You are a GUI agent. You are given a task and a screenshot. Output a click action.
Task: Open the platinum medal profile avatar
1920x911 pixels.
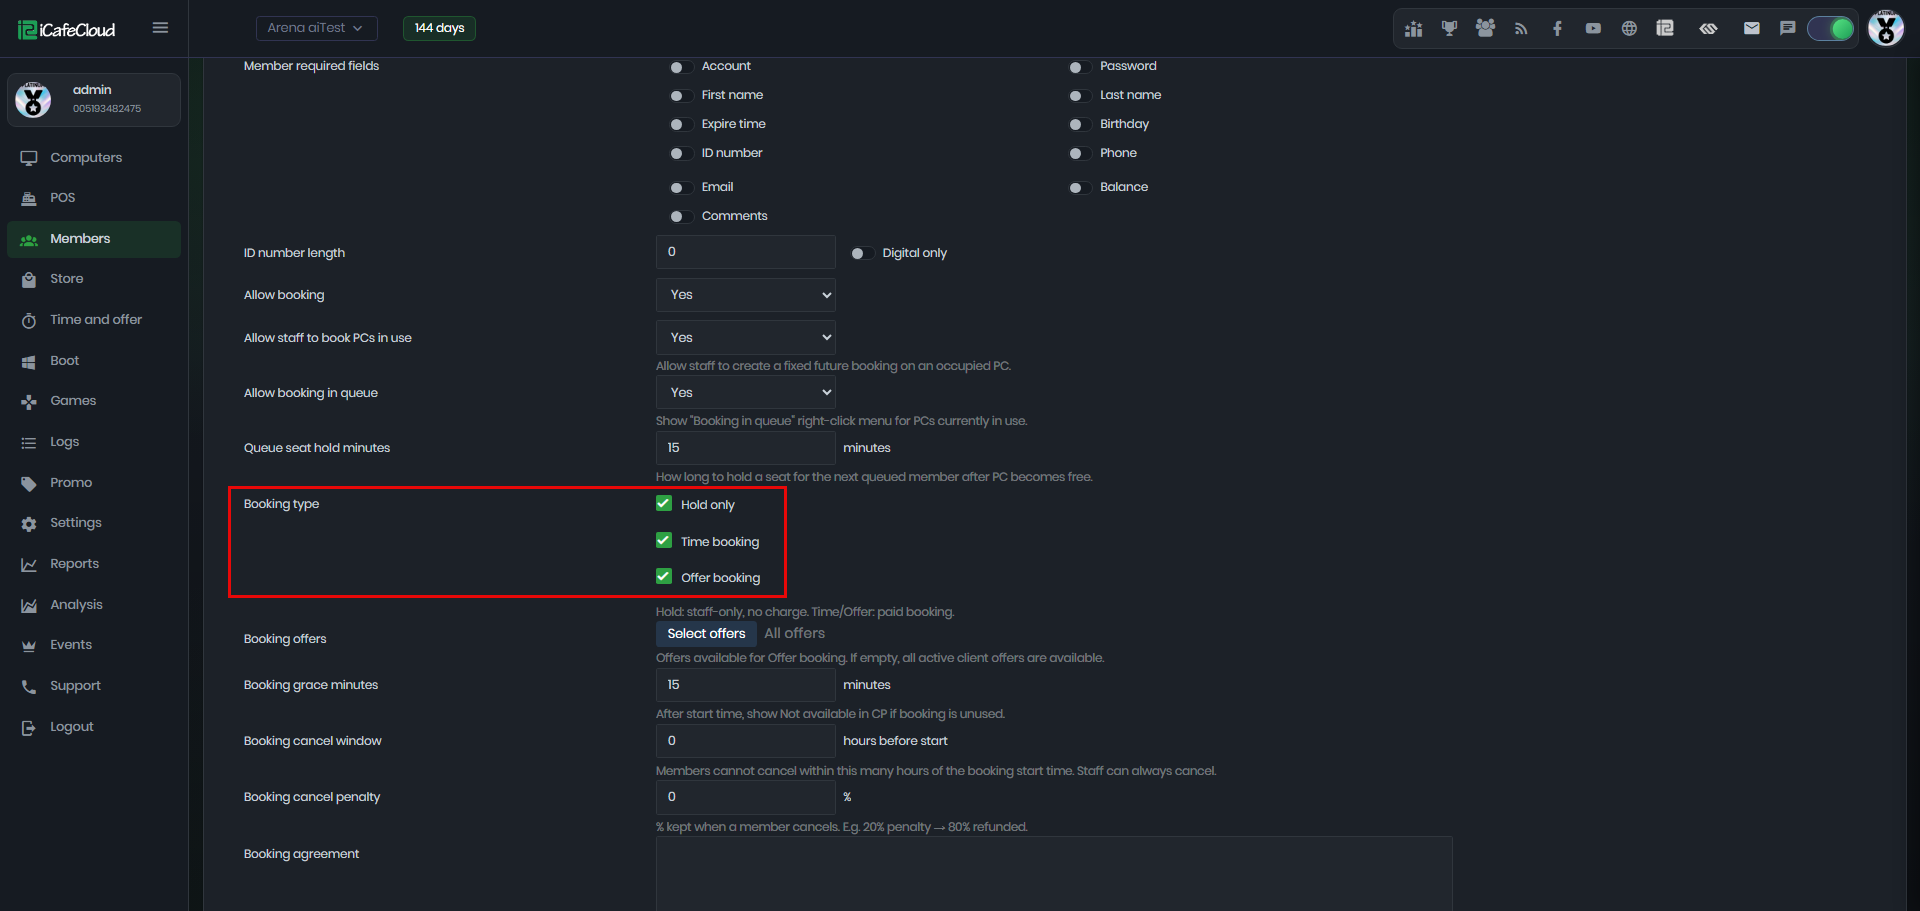pos(1886,28)
